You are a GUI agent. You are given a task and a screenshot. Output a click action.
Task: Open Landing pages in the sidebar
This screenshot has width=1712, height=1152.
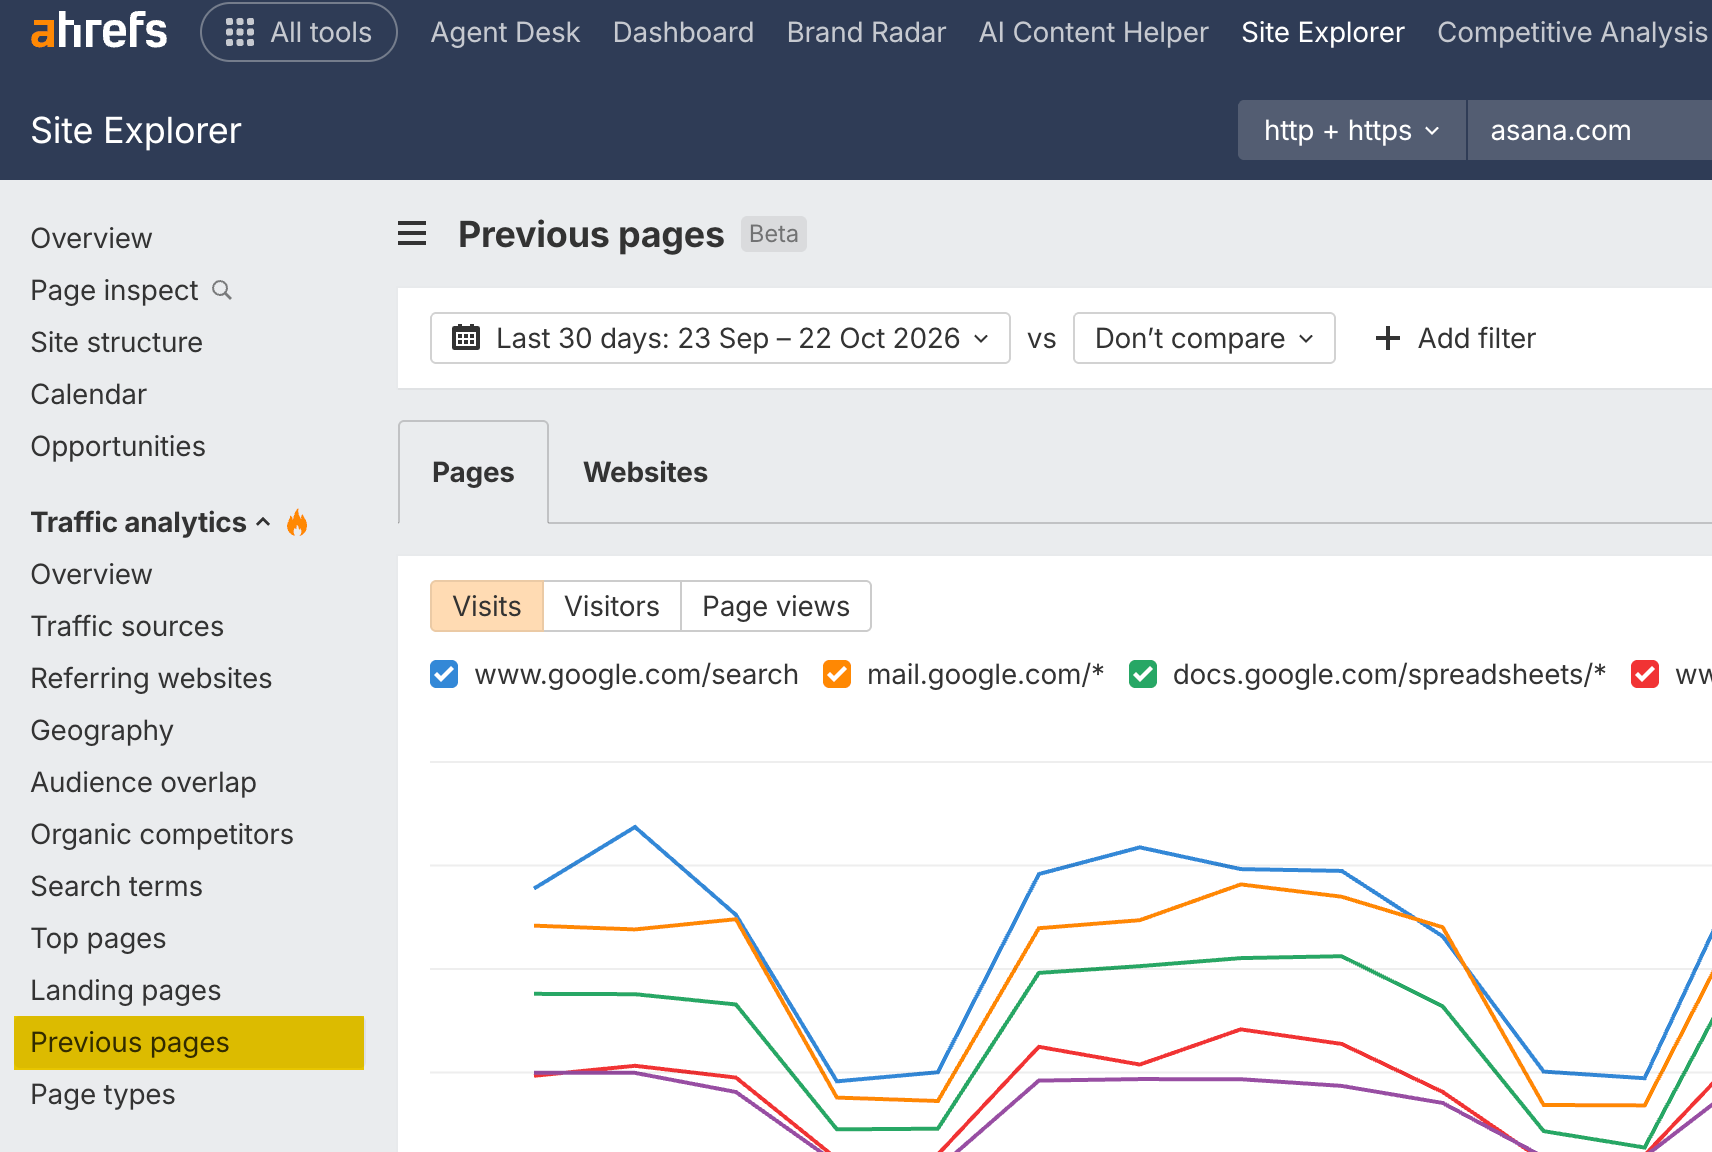(126, 990)
